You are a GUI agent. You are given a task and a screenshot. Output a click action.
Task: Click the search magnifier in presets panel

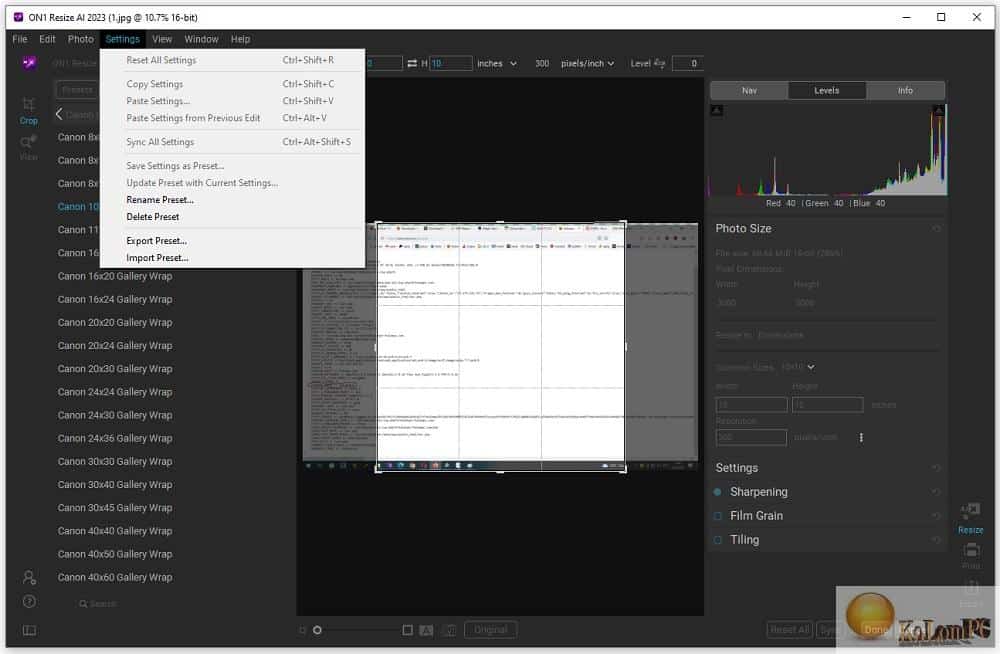(83, 604)
